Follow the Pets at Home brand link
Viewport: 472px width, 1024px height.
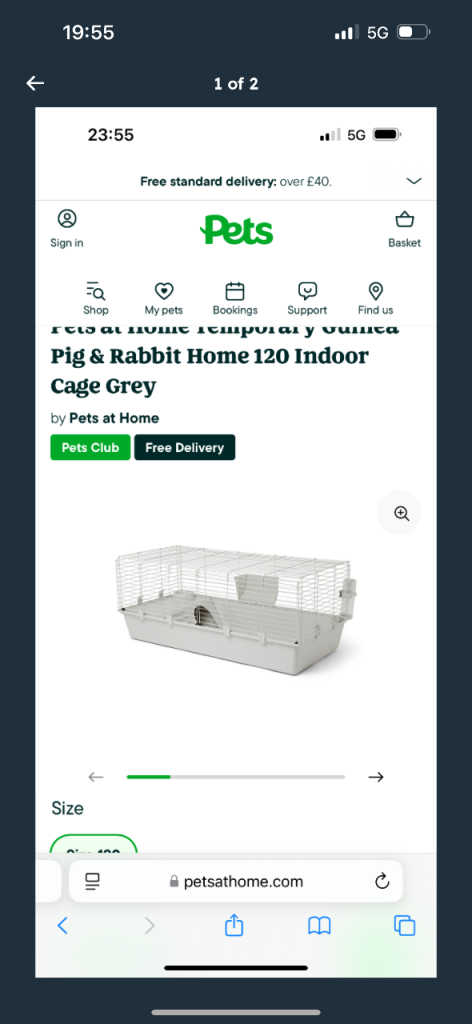click(x=114, y=418)
